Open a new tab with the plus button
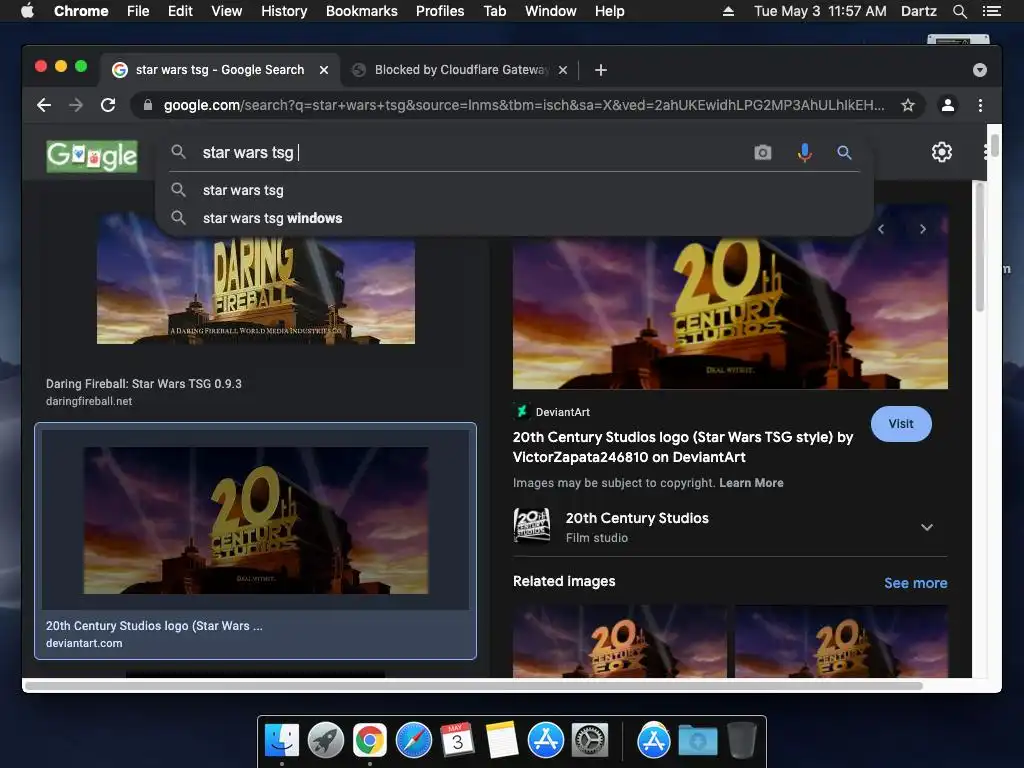This screenshot has width=1024, height=768. [x=601, y=70]
